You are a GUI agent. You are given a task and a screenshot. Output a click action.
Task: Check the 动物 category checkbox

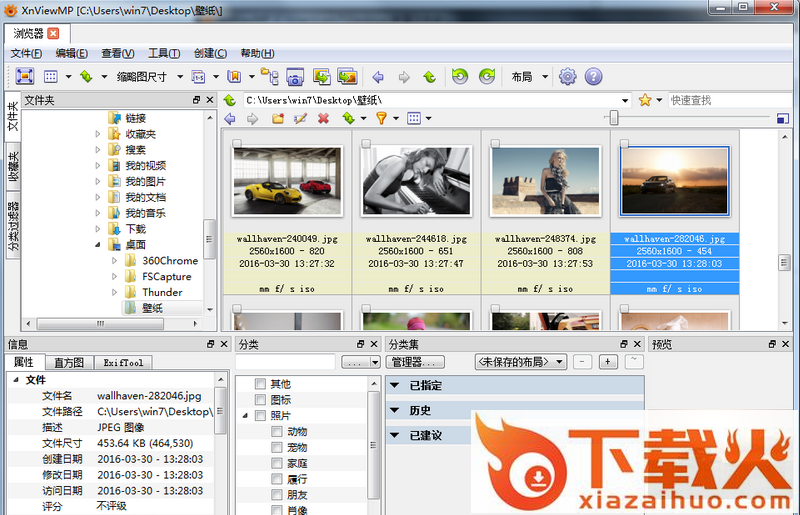click(277, 432)
